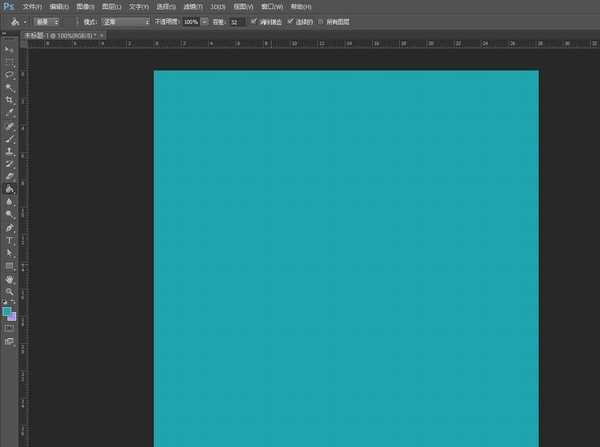Viewport: 600px width, 447px height.
Task: Select the Paint Bucket tool in toolbox
Action: pyautogui.click(x=9, y=188)
